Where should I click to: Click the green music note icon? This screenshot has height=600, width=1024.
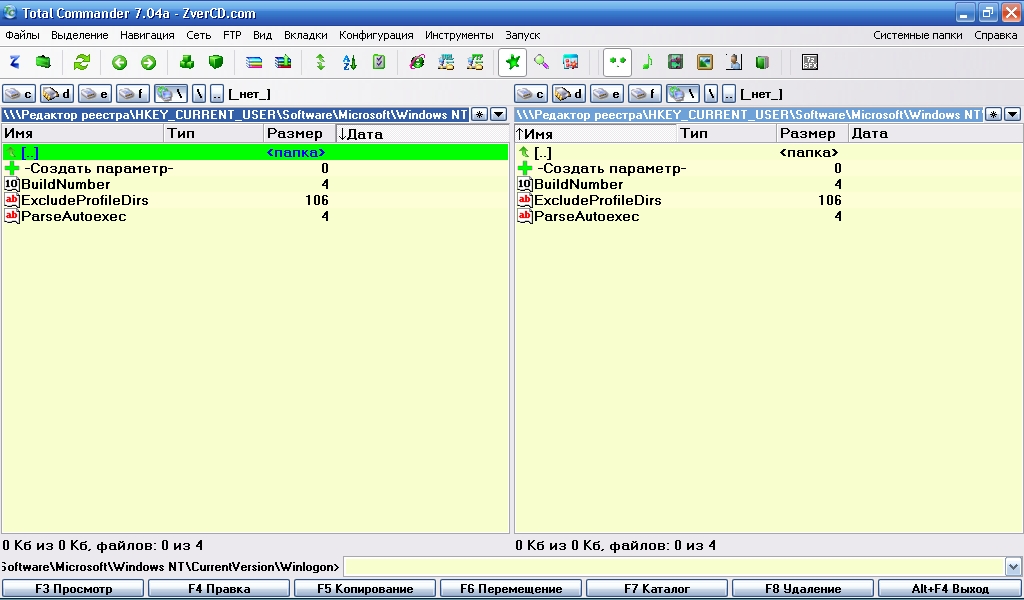pos(647,62)
